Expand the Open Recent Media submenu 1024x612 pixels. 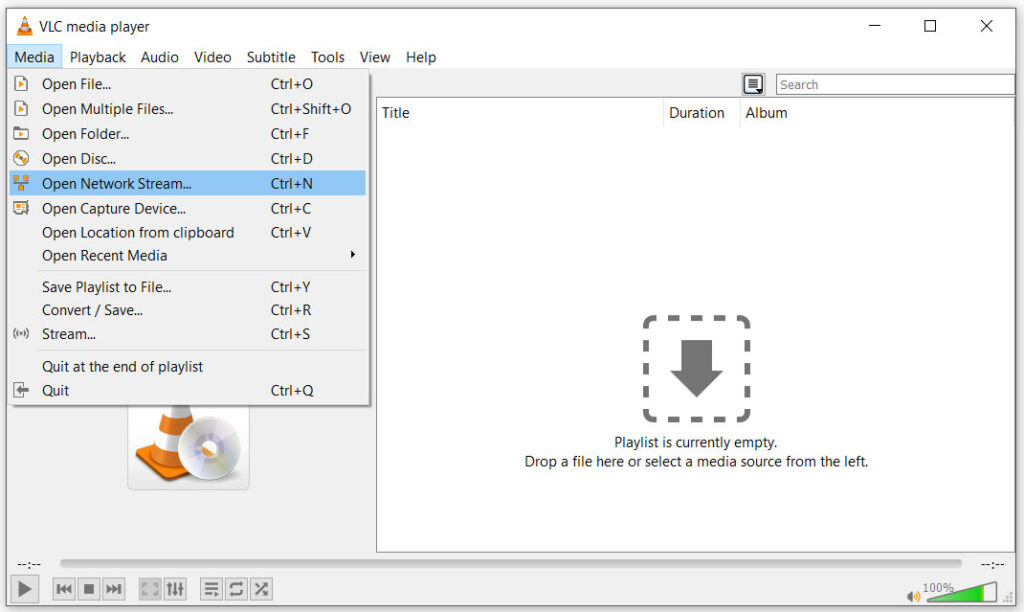point(353,254)
